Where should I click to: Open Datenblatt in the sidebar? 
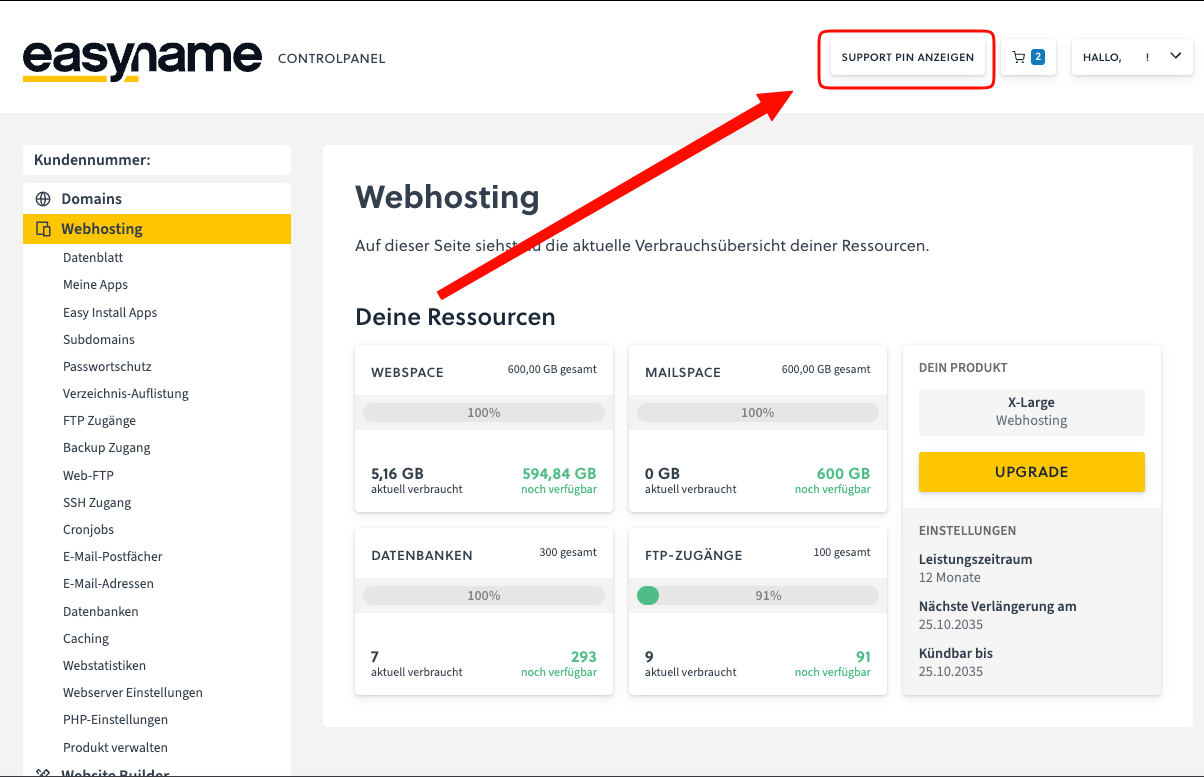pos(93,257)
